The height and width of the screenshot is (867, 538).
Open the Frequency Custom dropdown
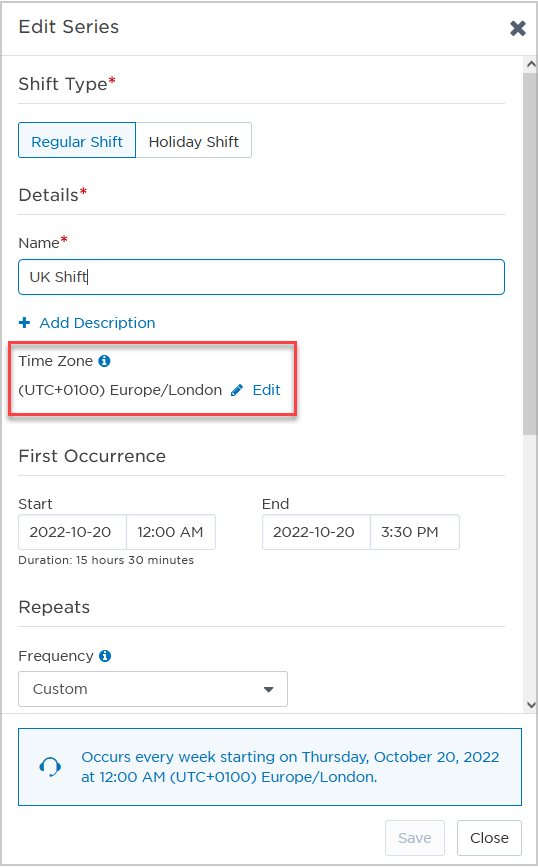click(x=153, y=689)
